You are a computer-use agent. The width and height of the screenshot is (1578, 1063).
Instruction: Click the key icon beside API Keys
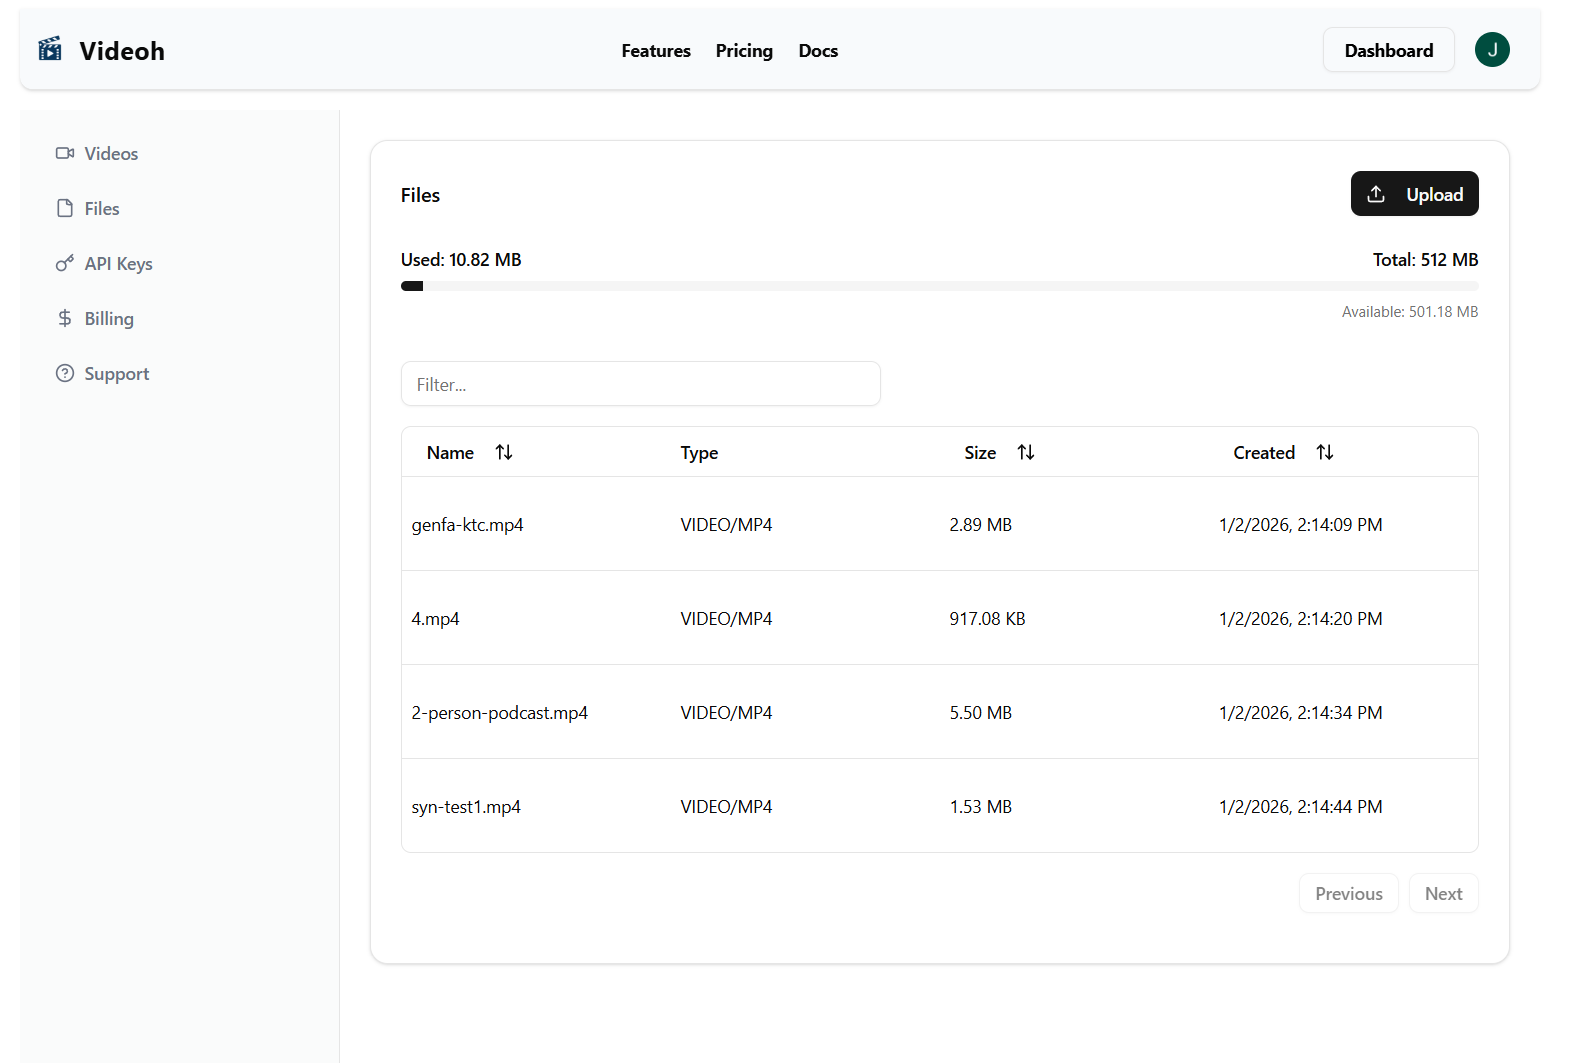tap(65, 263)
